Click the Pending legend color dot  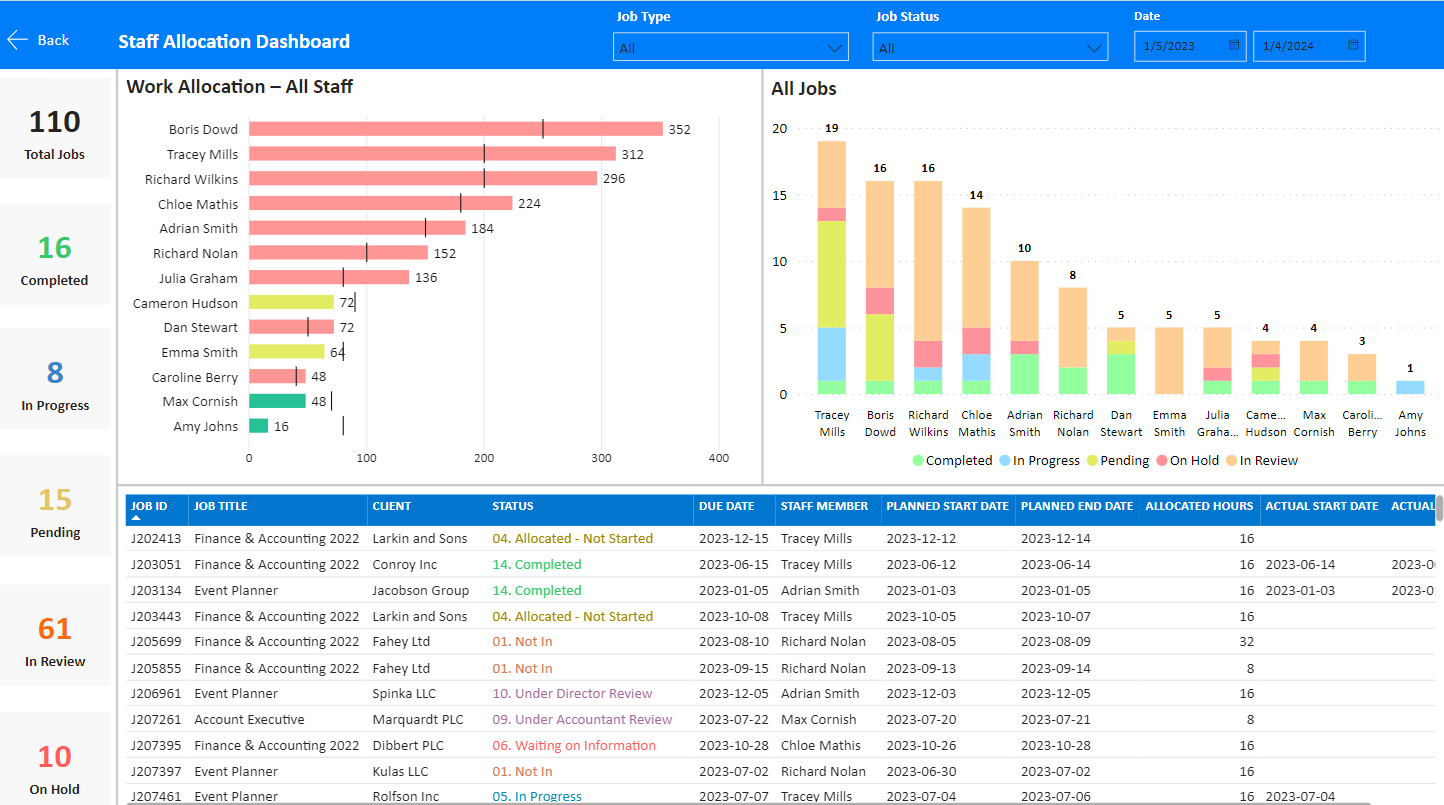pos(1091,461)
